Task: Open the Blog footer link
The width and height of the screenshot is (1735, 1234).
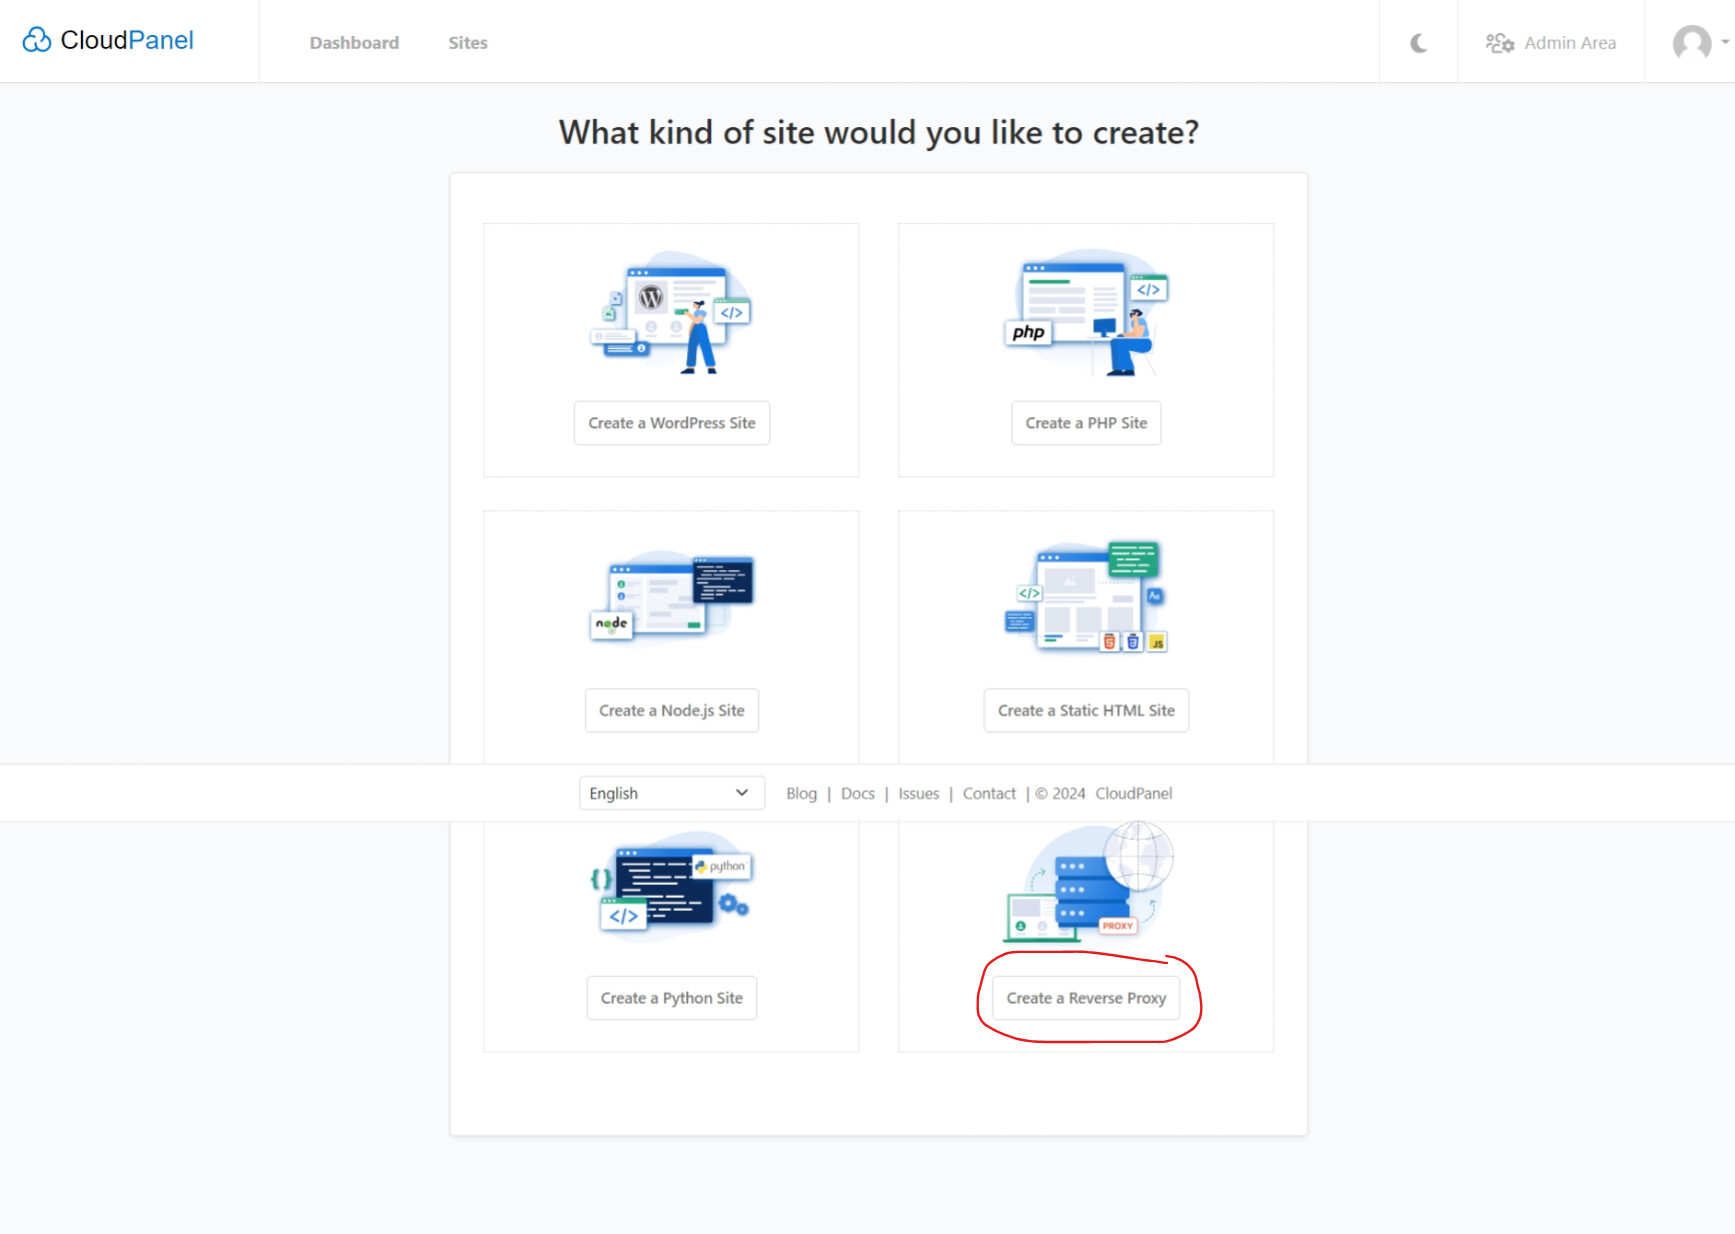Action: coord(801,793)
